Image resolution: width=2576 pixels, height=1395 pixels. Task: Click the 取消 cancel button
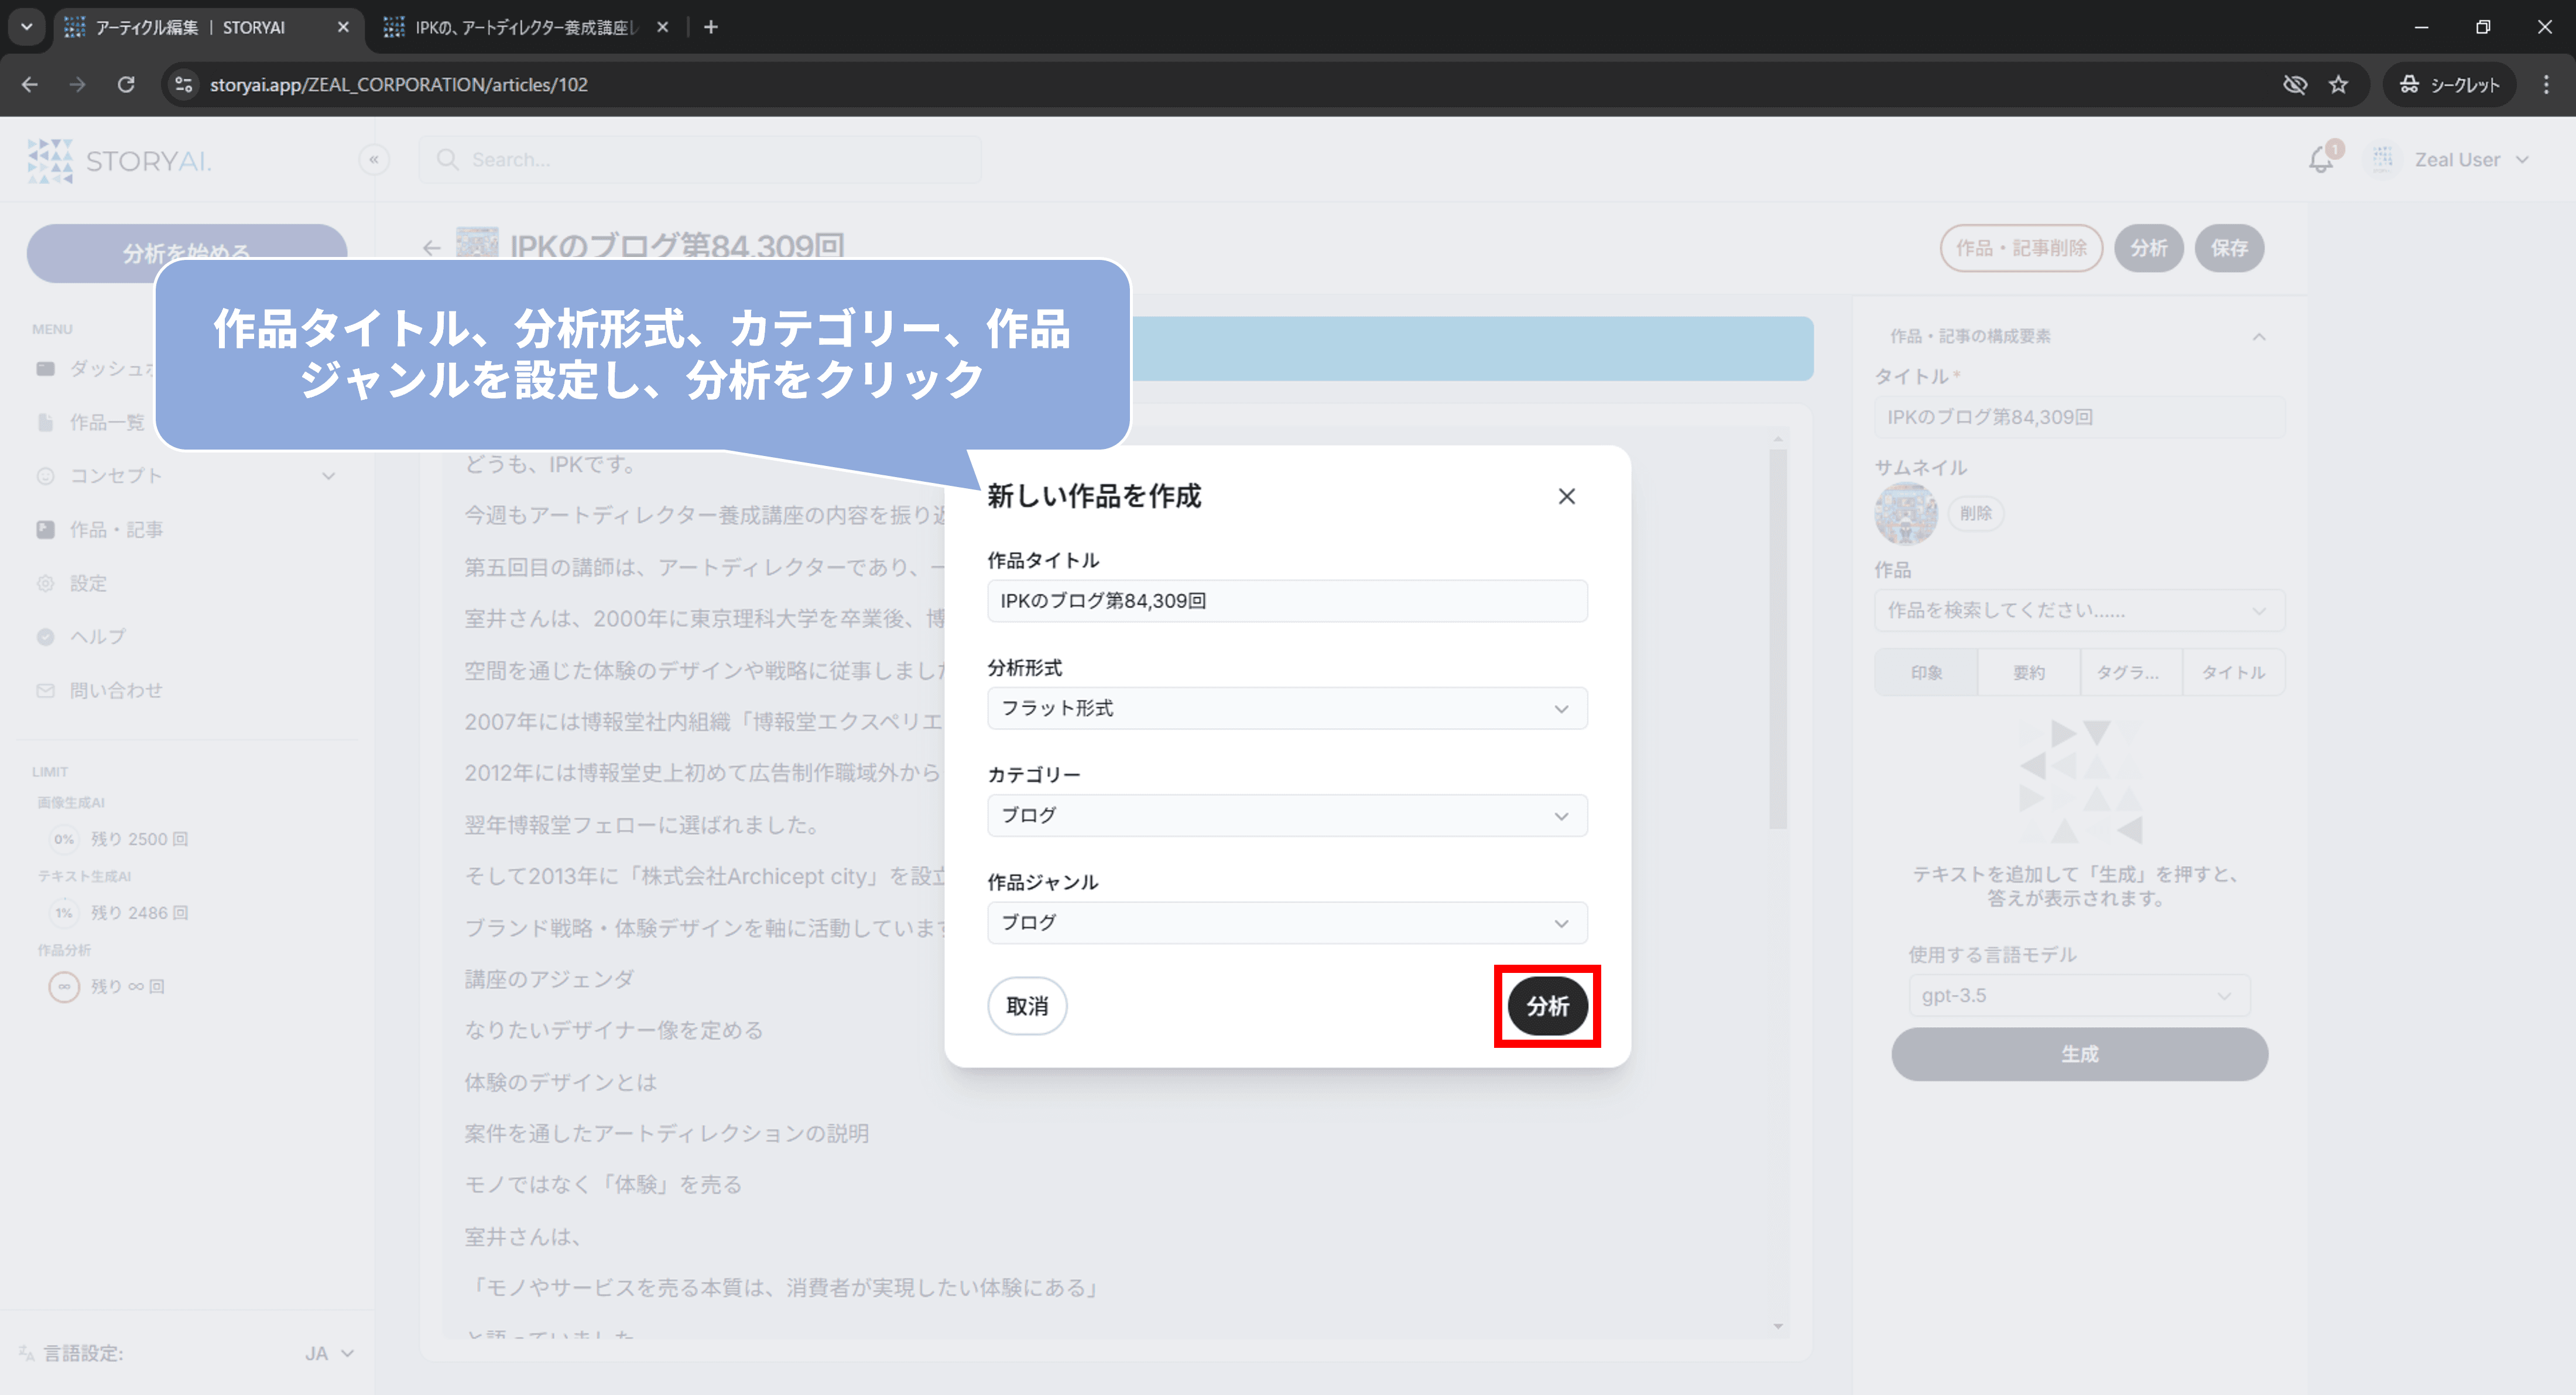coord(1027,1006)
